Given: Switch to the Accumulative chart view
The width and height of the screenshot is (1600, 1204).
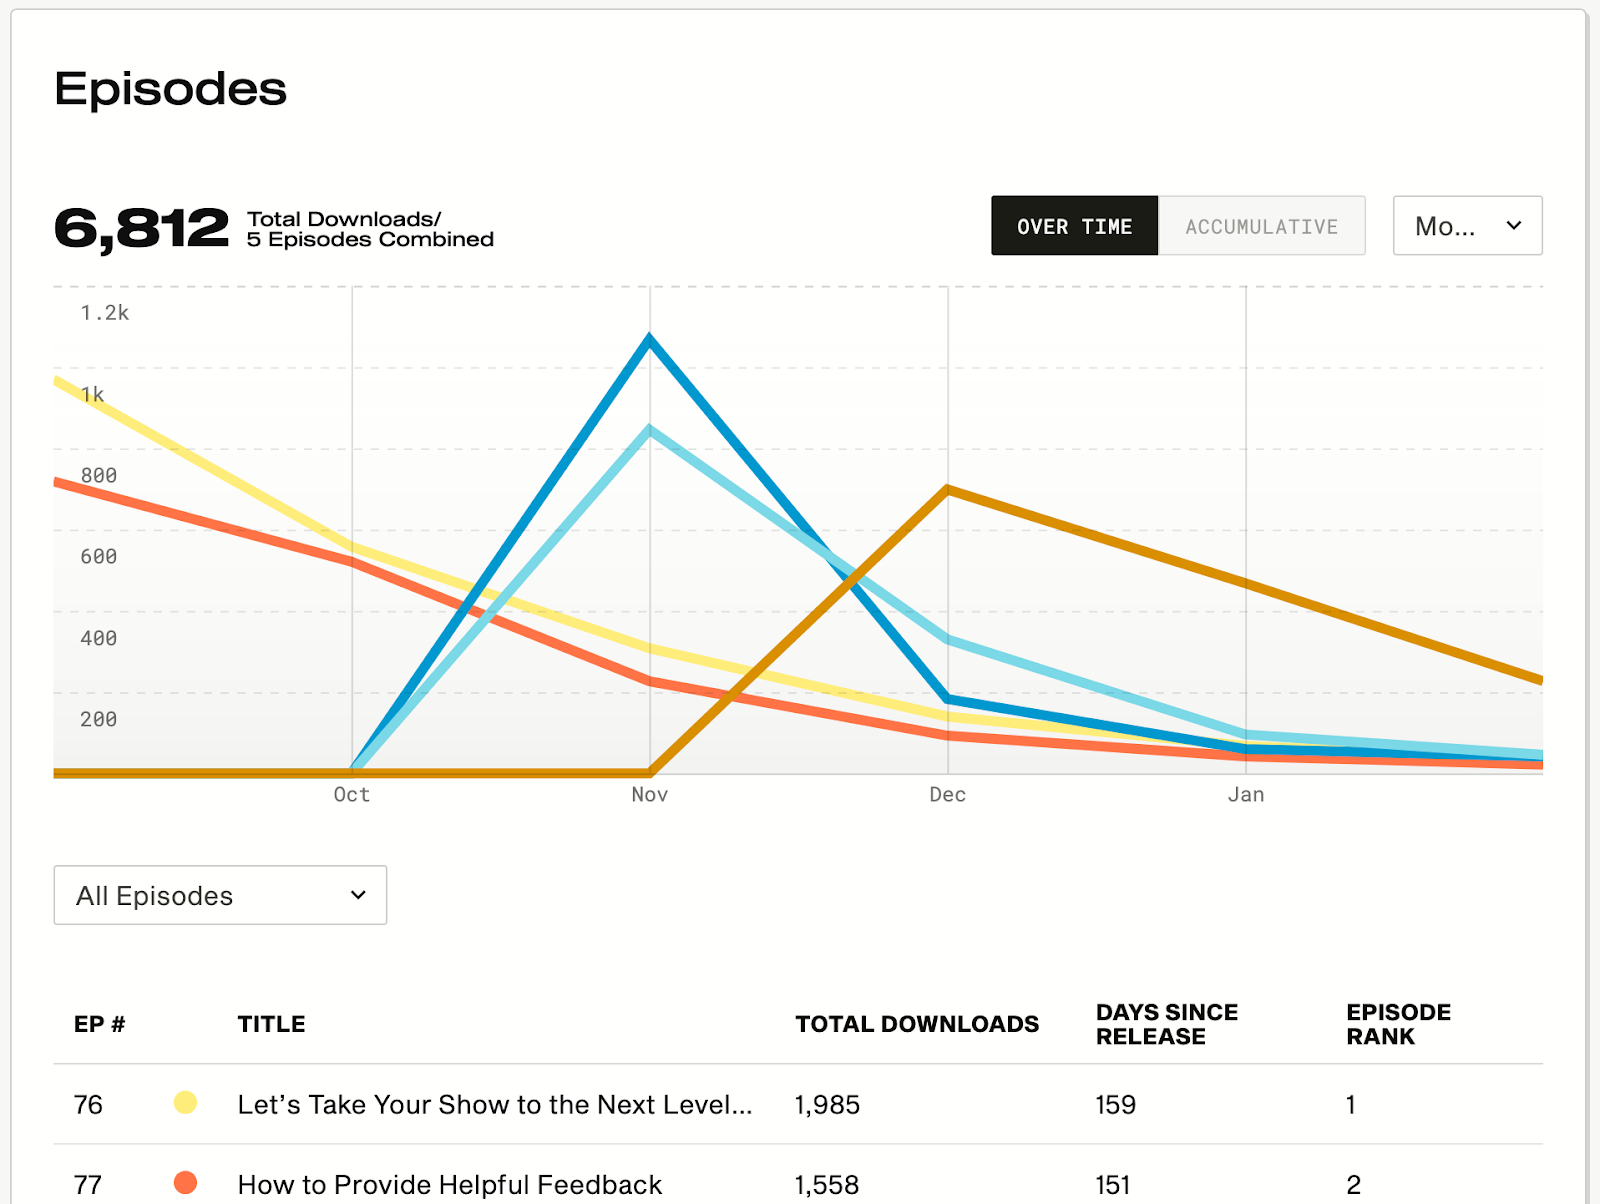Looking at the screenshot, I should [x=1261, y=226].
